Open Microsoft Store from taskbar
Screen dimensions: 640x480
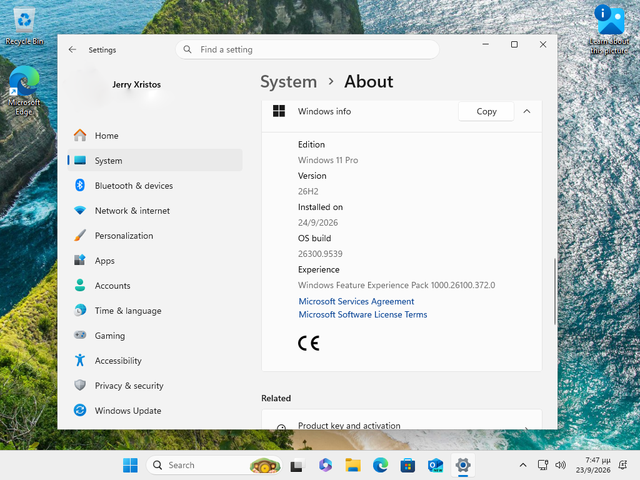click(x=408, y=465)
